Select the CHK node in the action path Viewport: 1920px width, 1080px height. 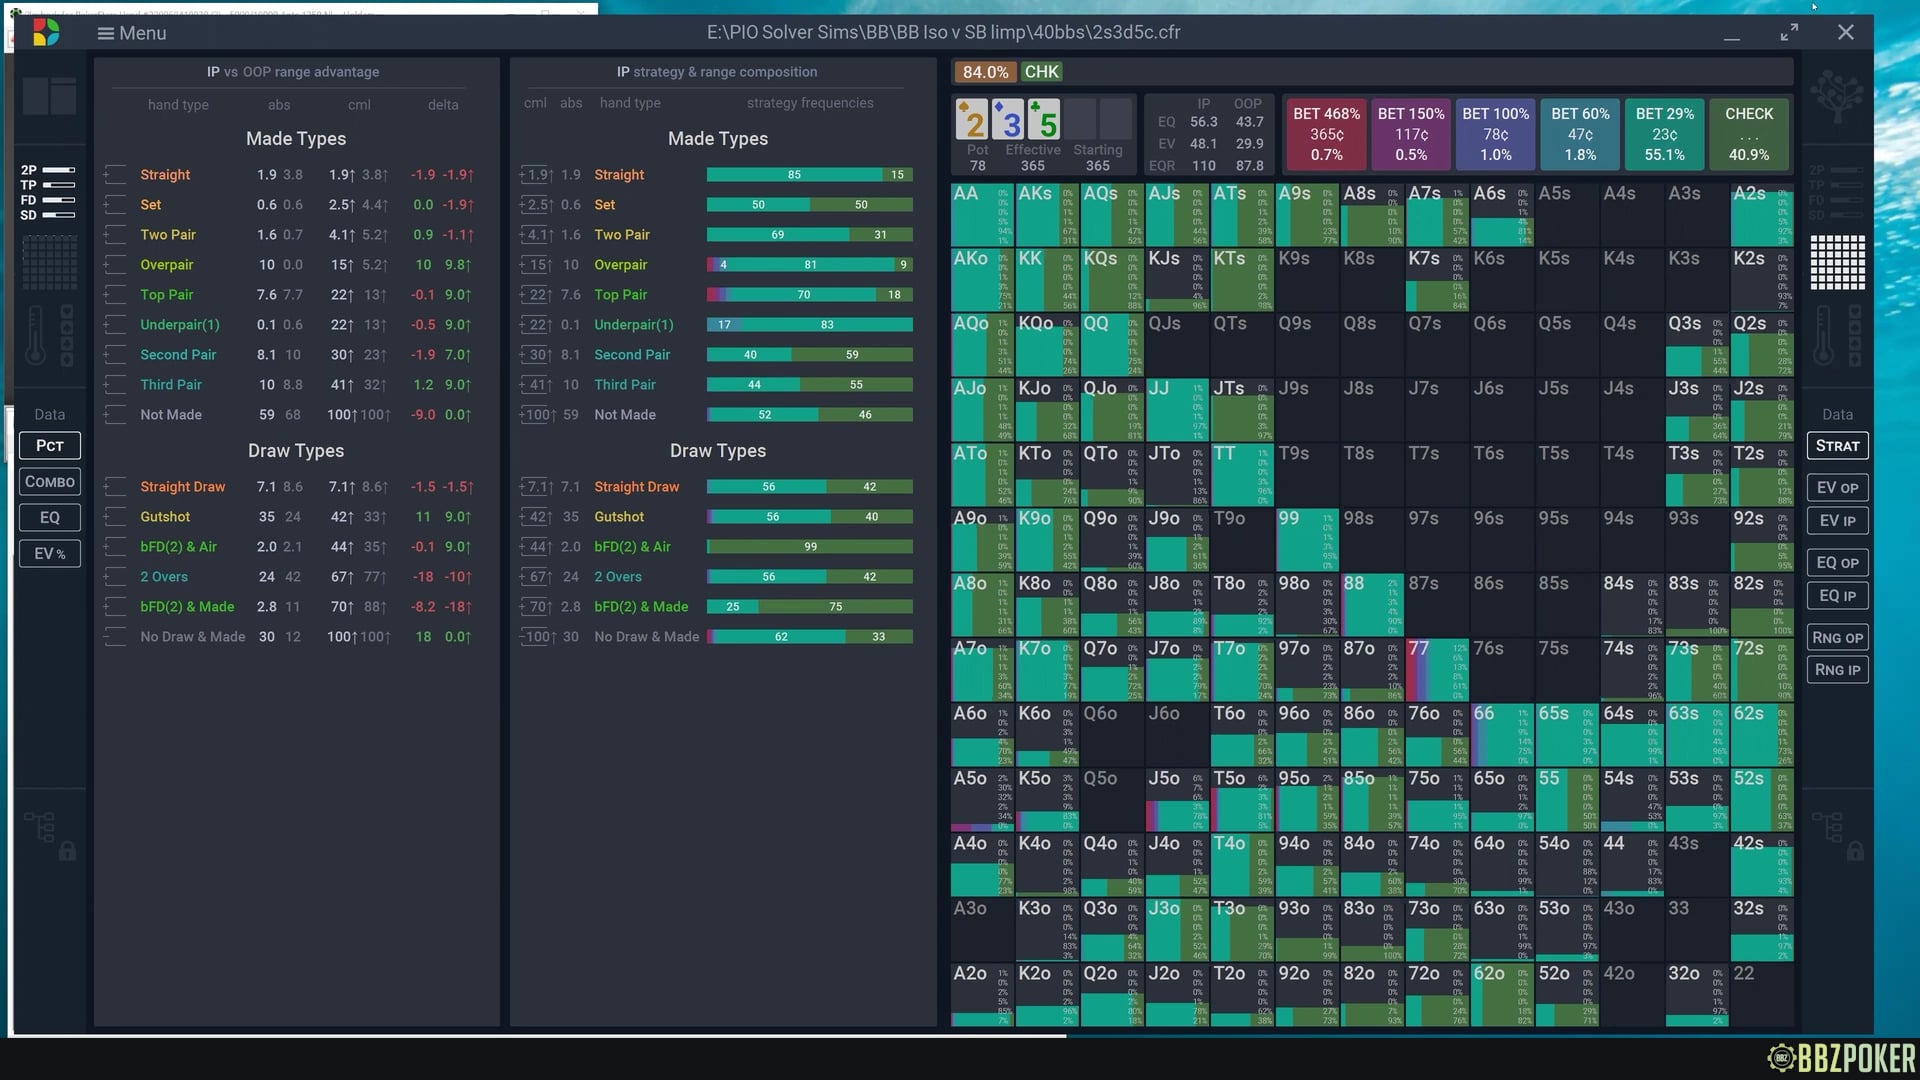click(x=1041, y=72)
